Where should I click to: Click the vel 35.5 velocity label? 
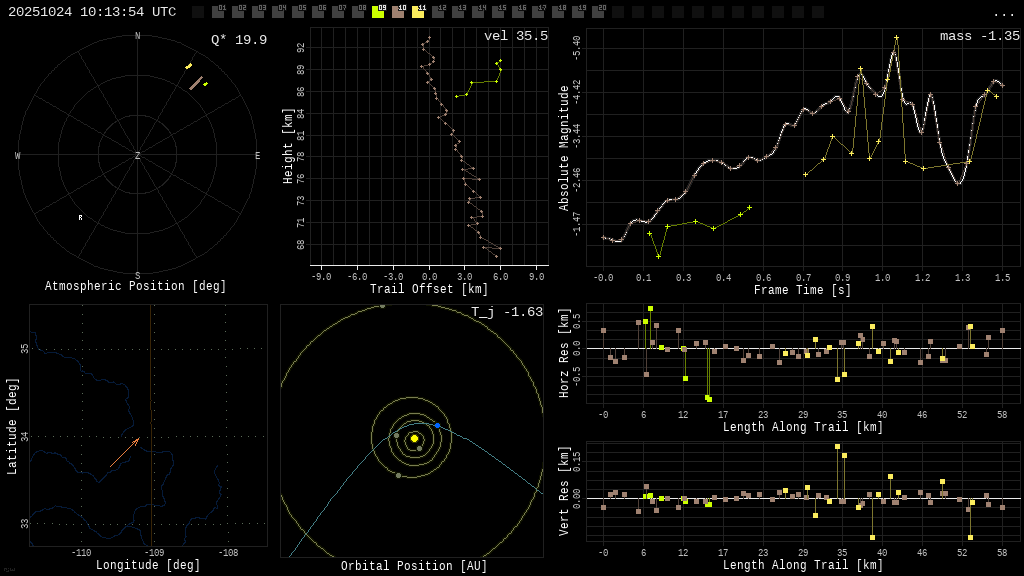pyautogui.click(x=515, y=36)
